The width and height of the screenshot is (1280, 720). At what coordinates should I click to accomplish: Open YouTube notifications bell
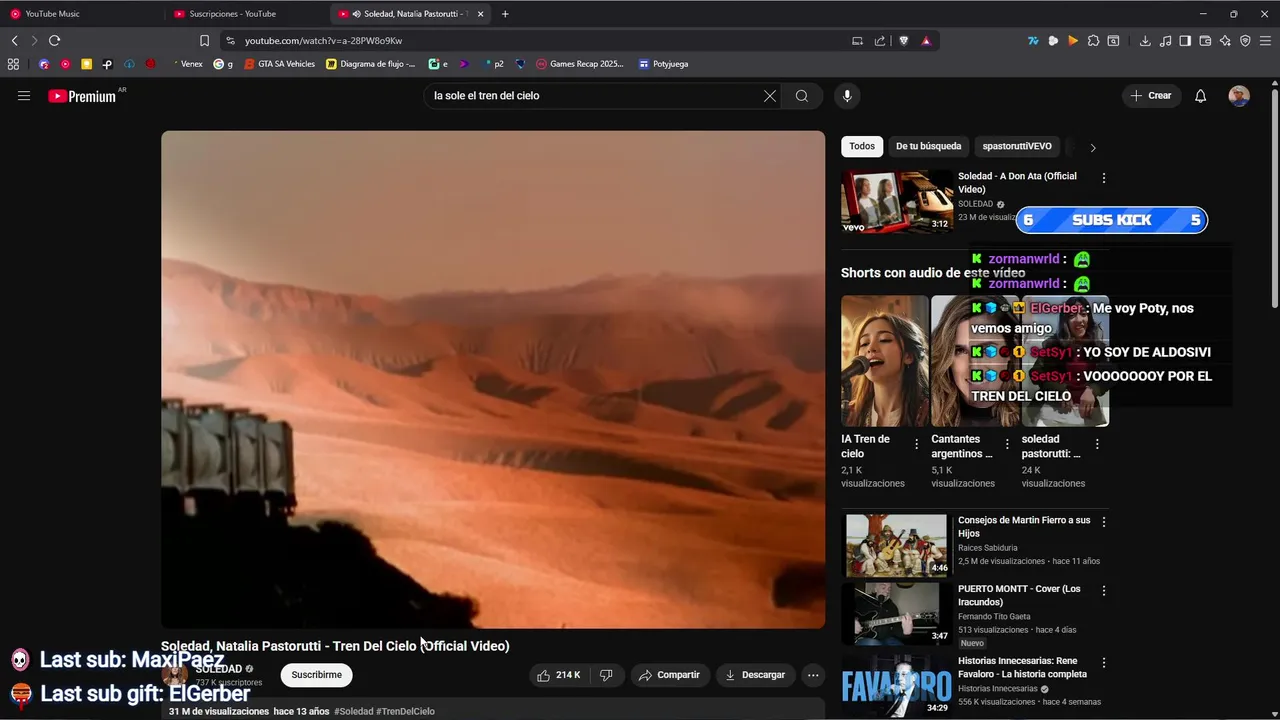tap(1201, 96)
